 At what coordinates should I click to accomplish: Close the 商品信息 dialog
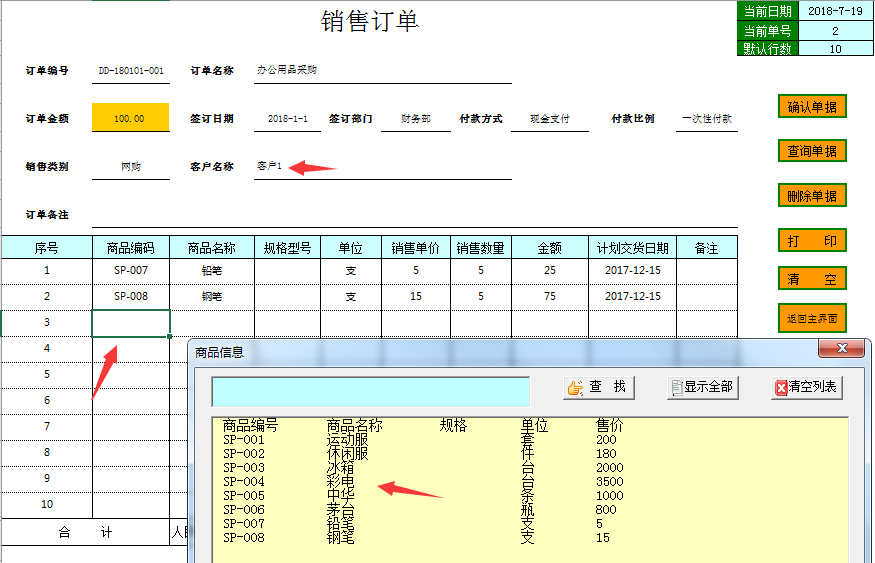[843, 348]
